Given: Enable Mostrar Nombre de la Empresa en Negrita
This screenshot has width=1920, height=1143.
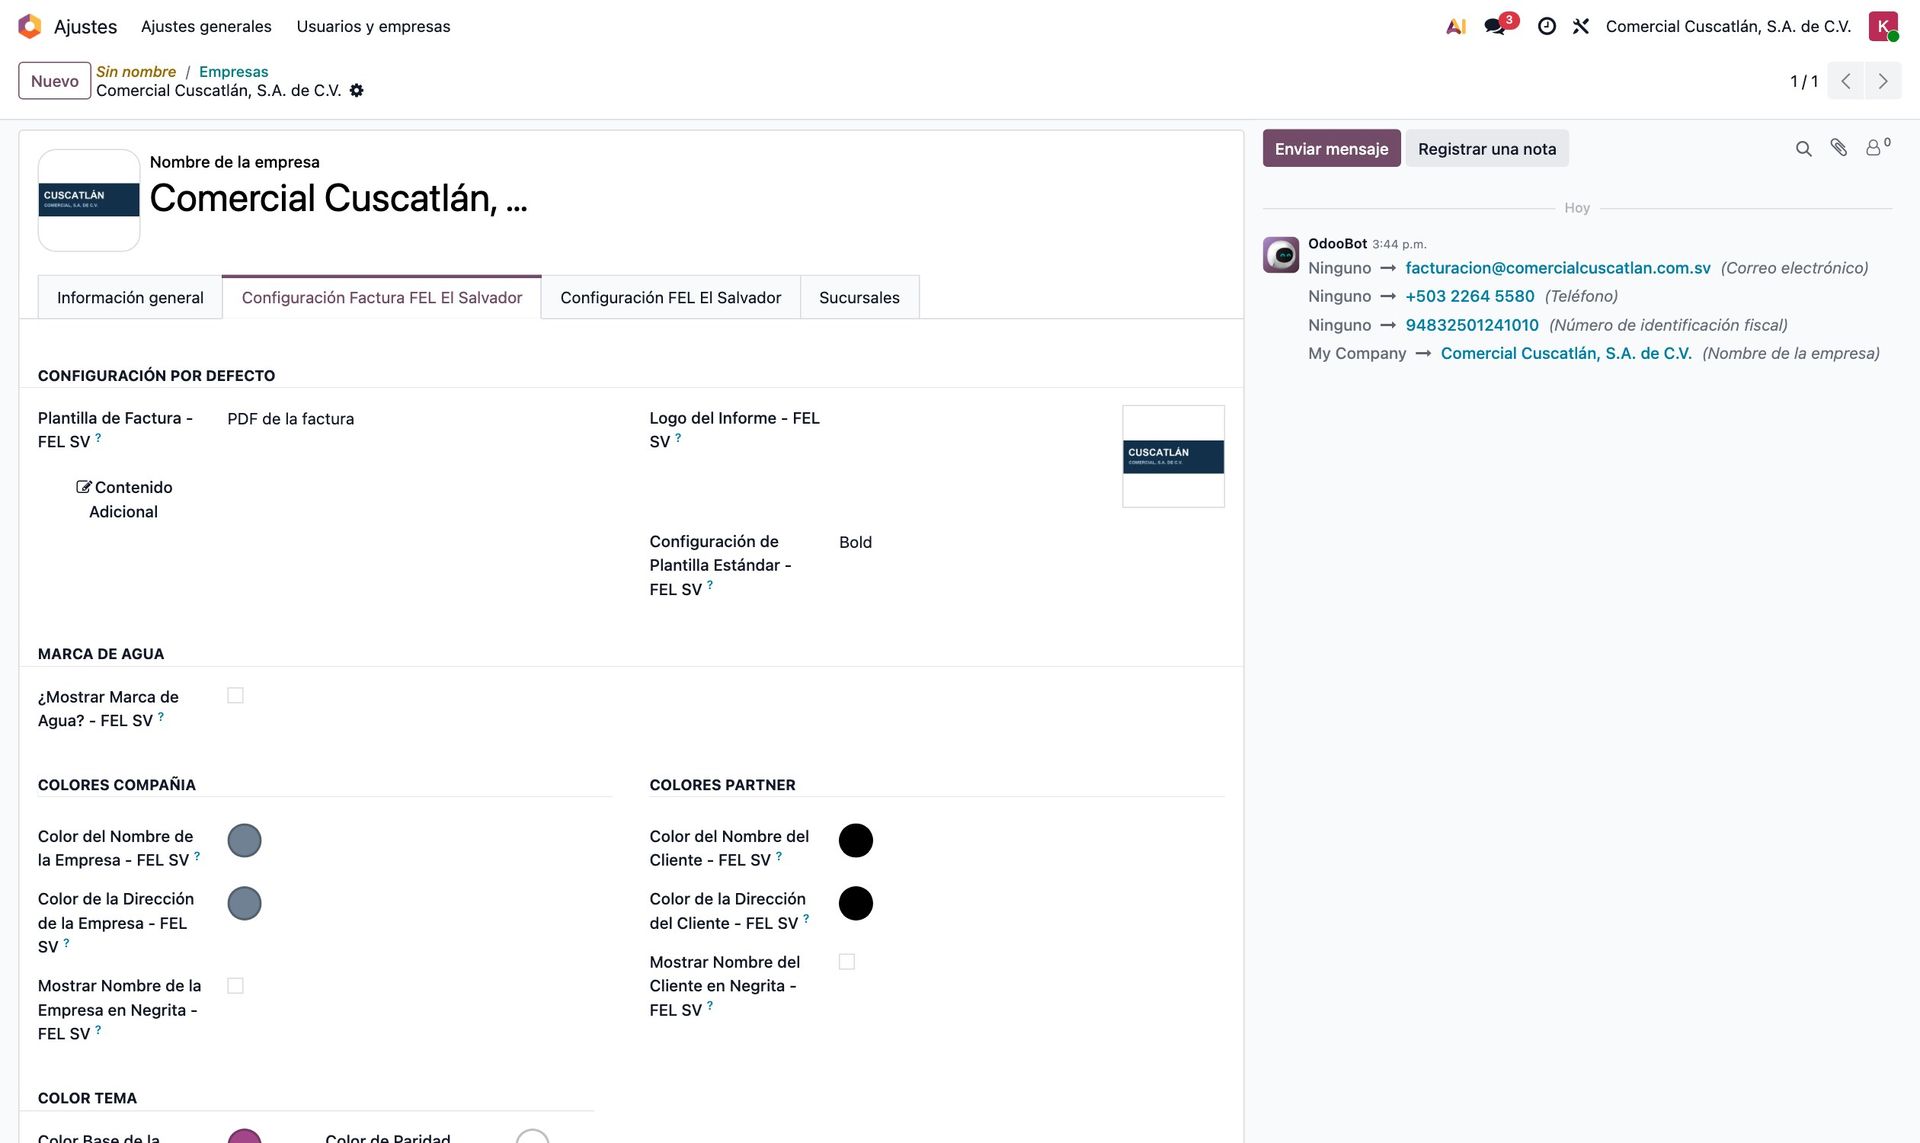Looking at the screenshot, I should 235,985.
